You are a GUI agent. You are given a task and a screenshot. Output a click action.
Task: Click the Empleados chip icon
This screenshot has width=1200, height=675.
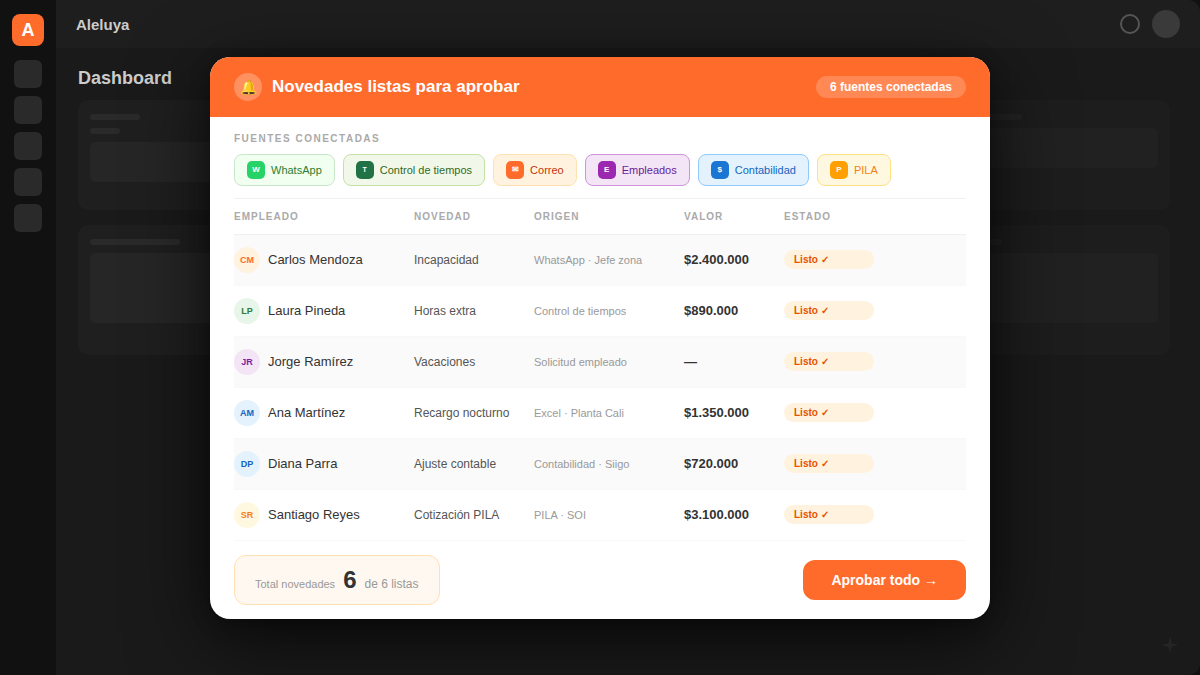coord(605,170)
